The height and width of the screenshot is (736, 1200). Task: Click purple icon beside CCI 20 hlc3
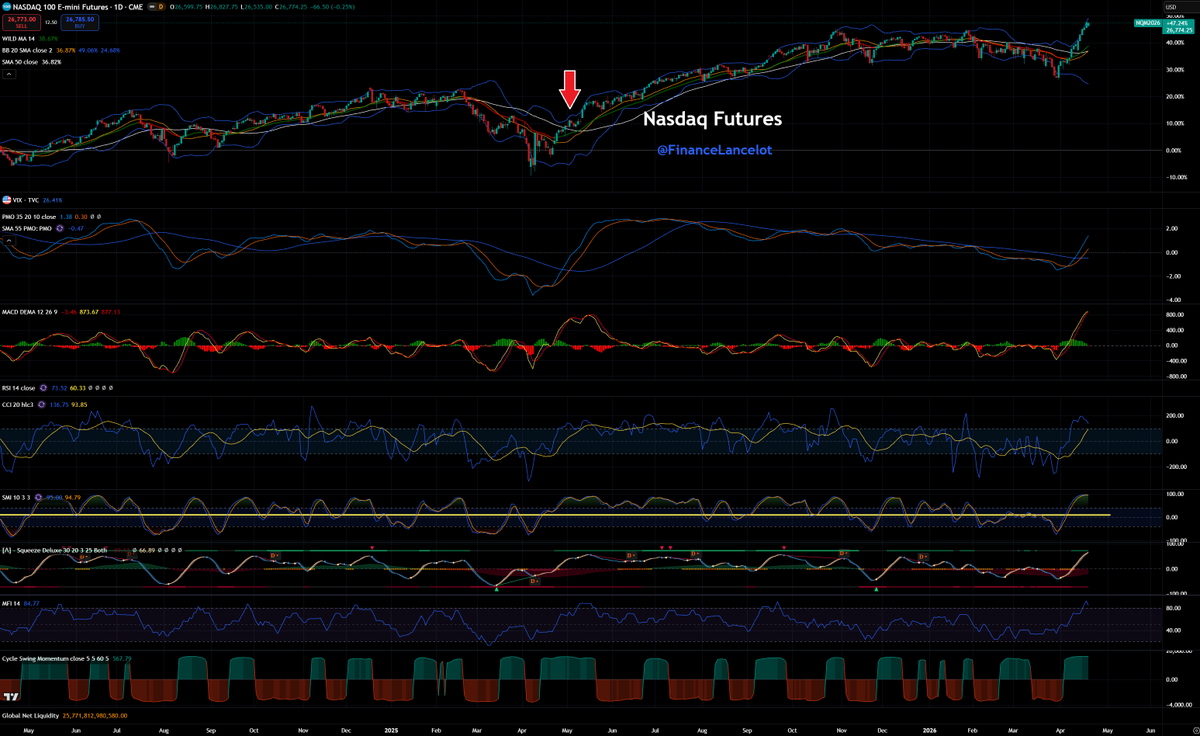41,404
